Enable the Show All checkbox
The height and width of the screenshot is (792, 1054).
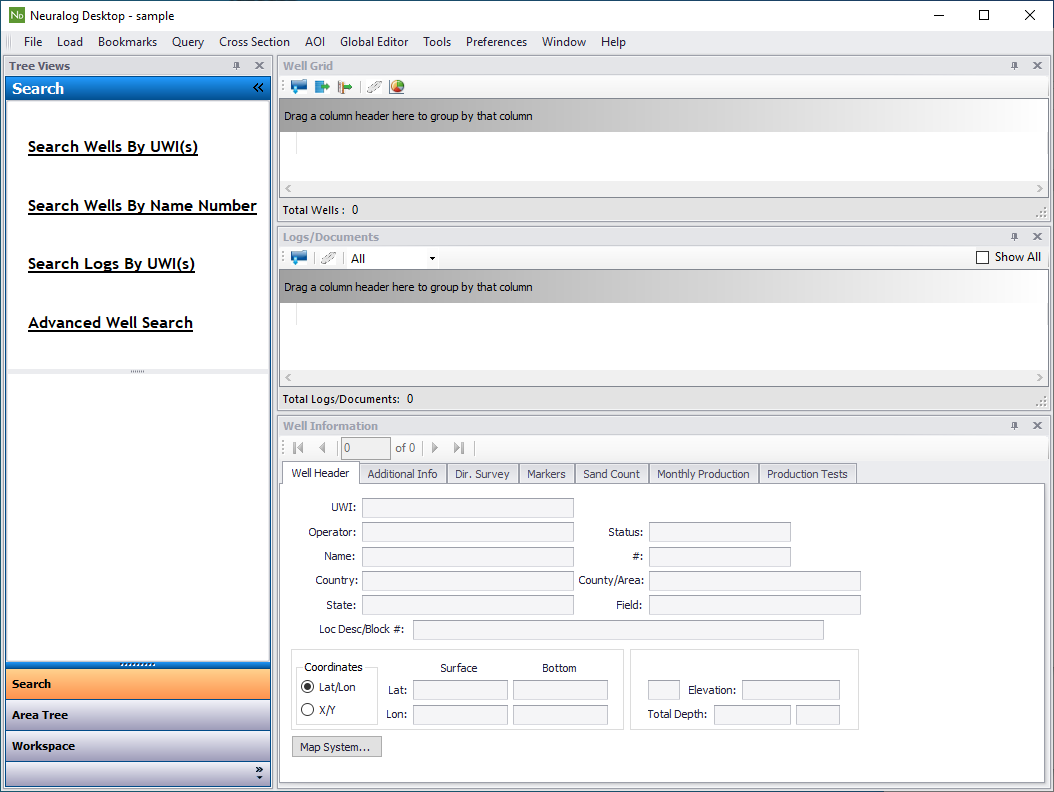982,258
